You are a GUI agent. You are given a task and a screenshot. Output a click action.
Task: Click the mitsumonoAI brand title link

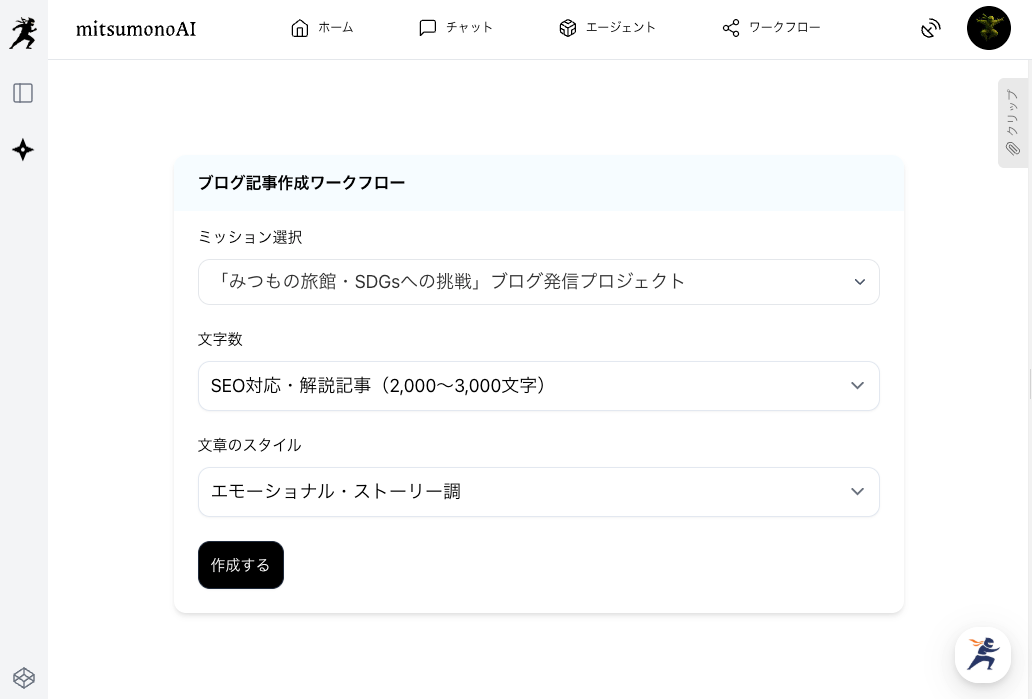tap(136, 29)
